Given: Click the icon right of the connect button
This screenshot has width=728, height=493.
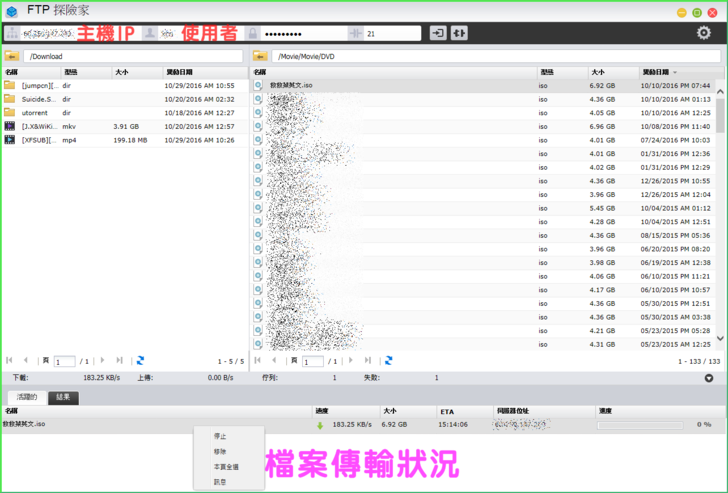Looking at the screenshot, I should coord(459,33).
